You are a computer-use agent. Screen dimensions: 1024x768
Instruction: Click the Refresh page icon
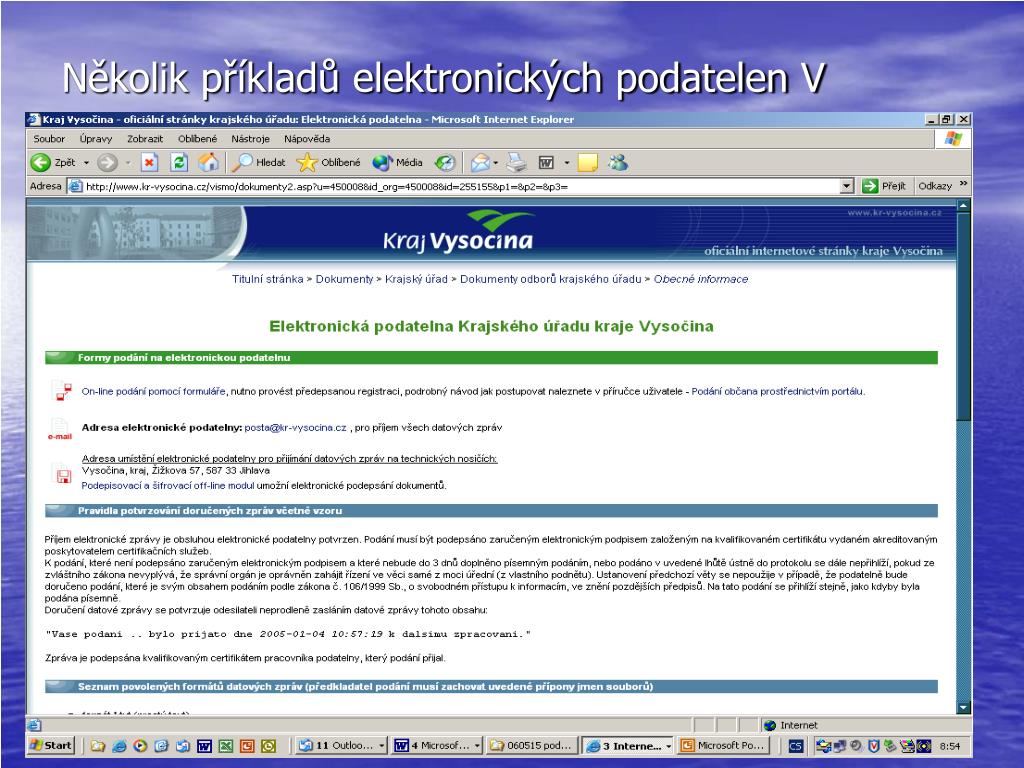(179, 163)
